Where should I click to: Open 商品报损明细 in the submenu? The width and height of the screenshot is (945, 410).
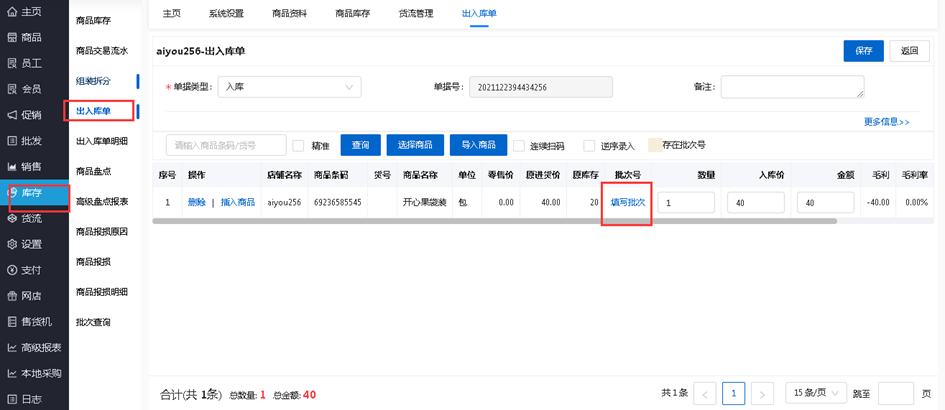pos(102,292)
